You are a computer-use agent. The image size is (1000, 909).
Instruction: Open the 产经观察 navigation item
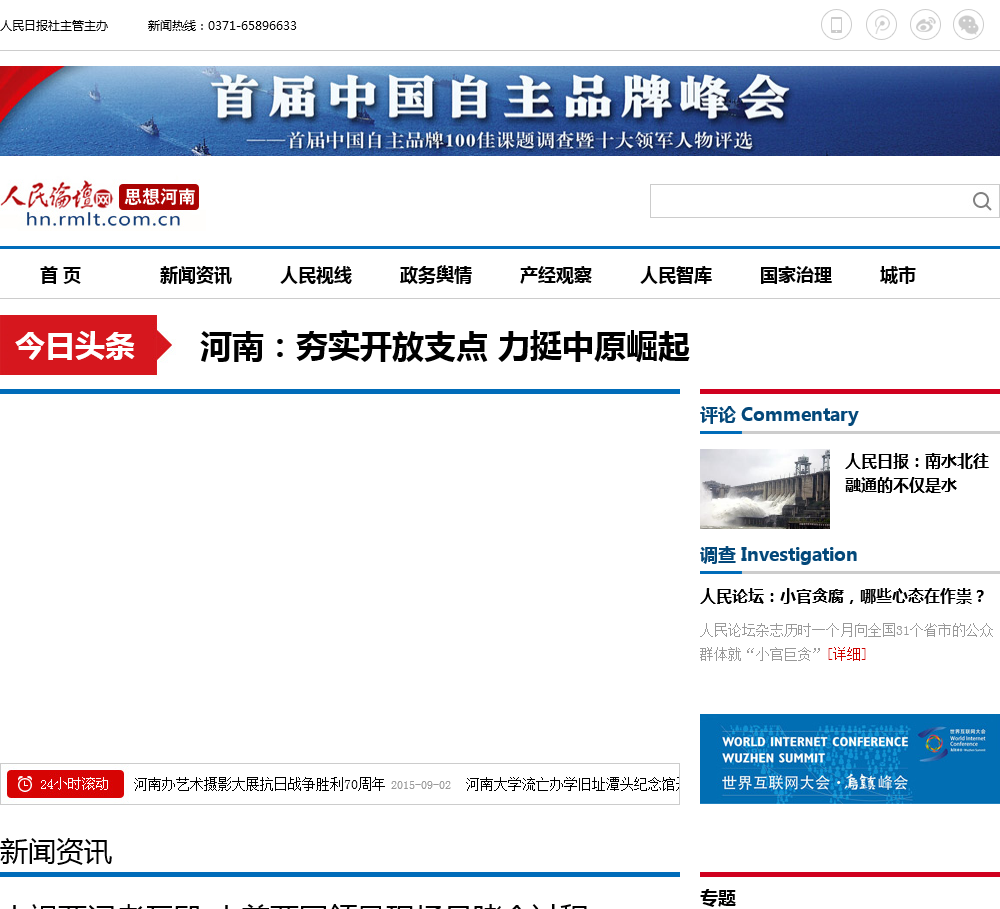tap(555, 276)
